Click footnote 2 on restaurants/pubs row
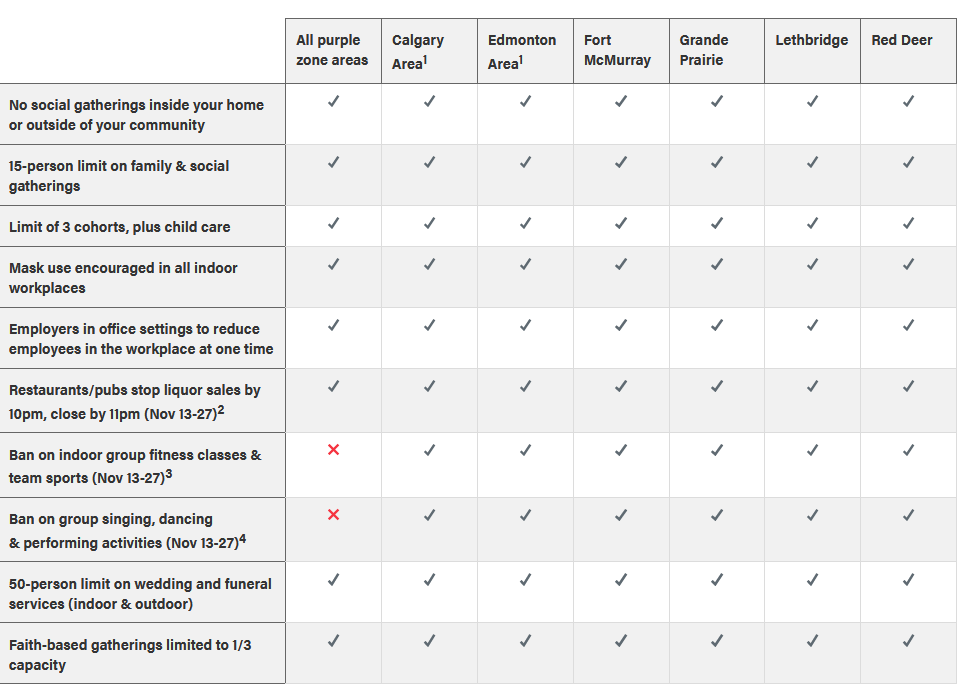The height and width of the screenshot is (684, 959). tap(221, 408)
